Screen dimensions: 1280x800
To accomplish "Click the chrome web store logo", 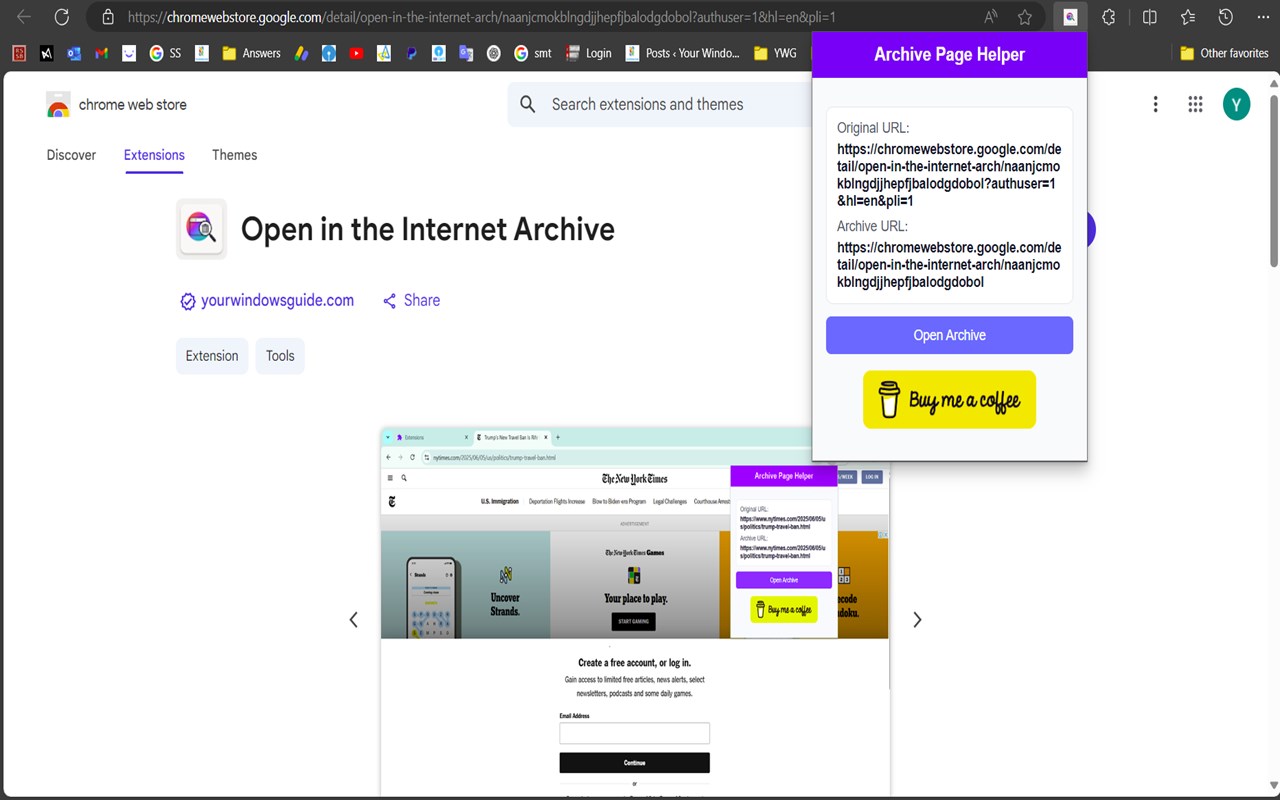I will click(x=117, y=104).
